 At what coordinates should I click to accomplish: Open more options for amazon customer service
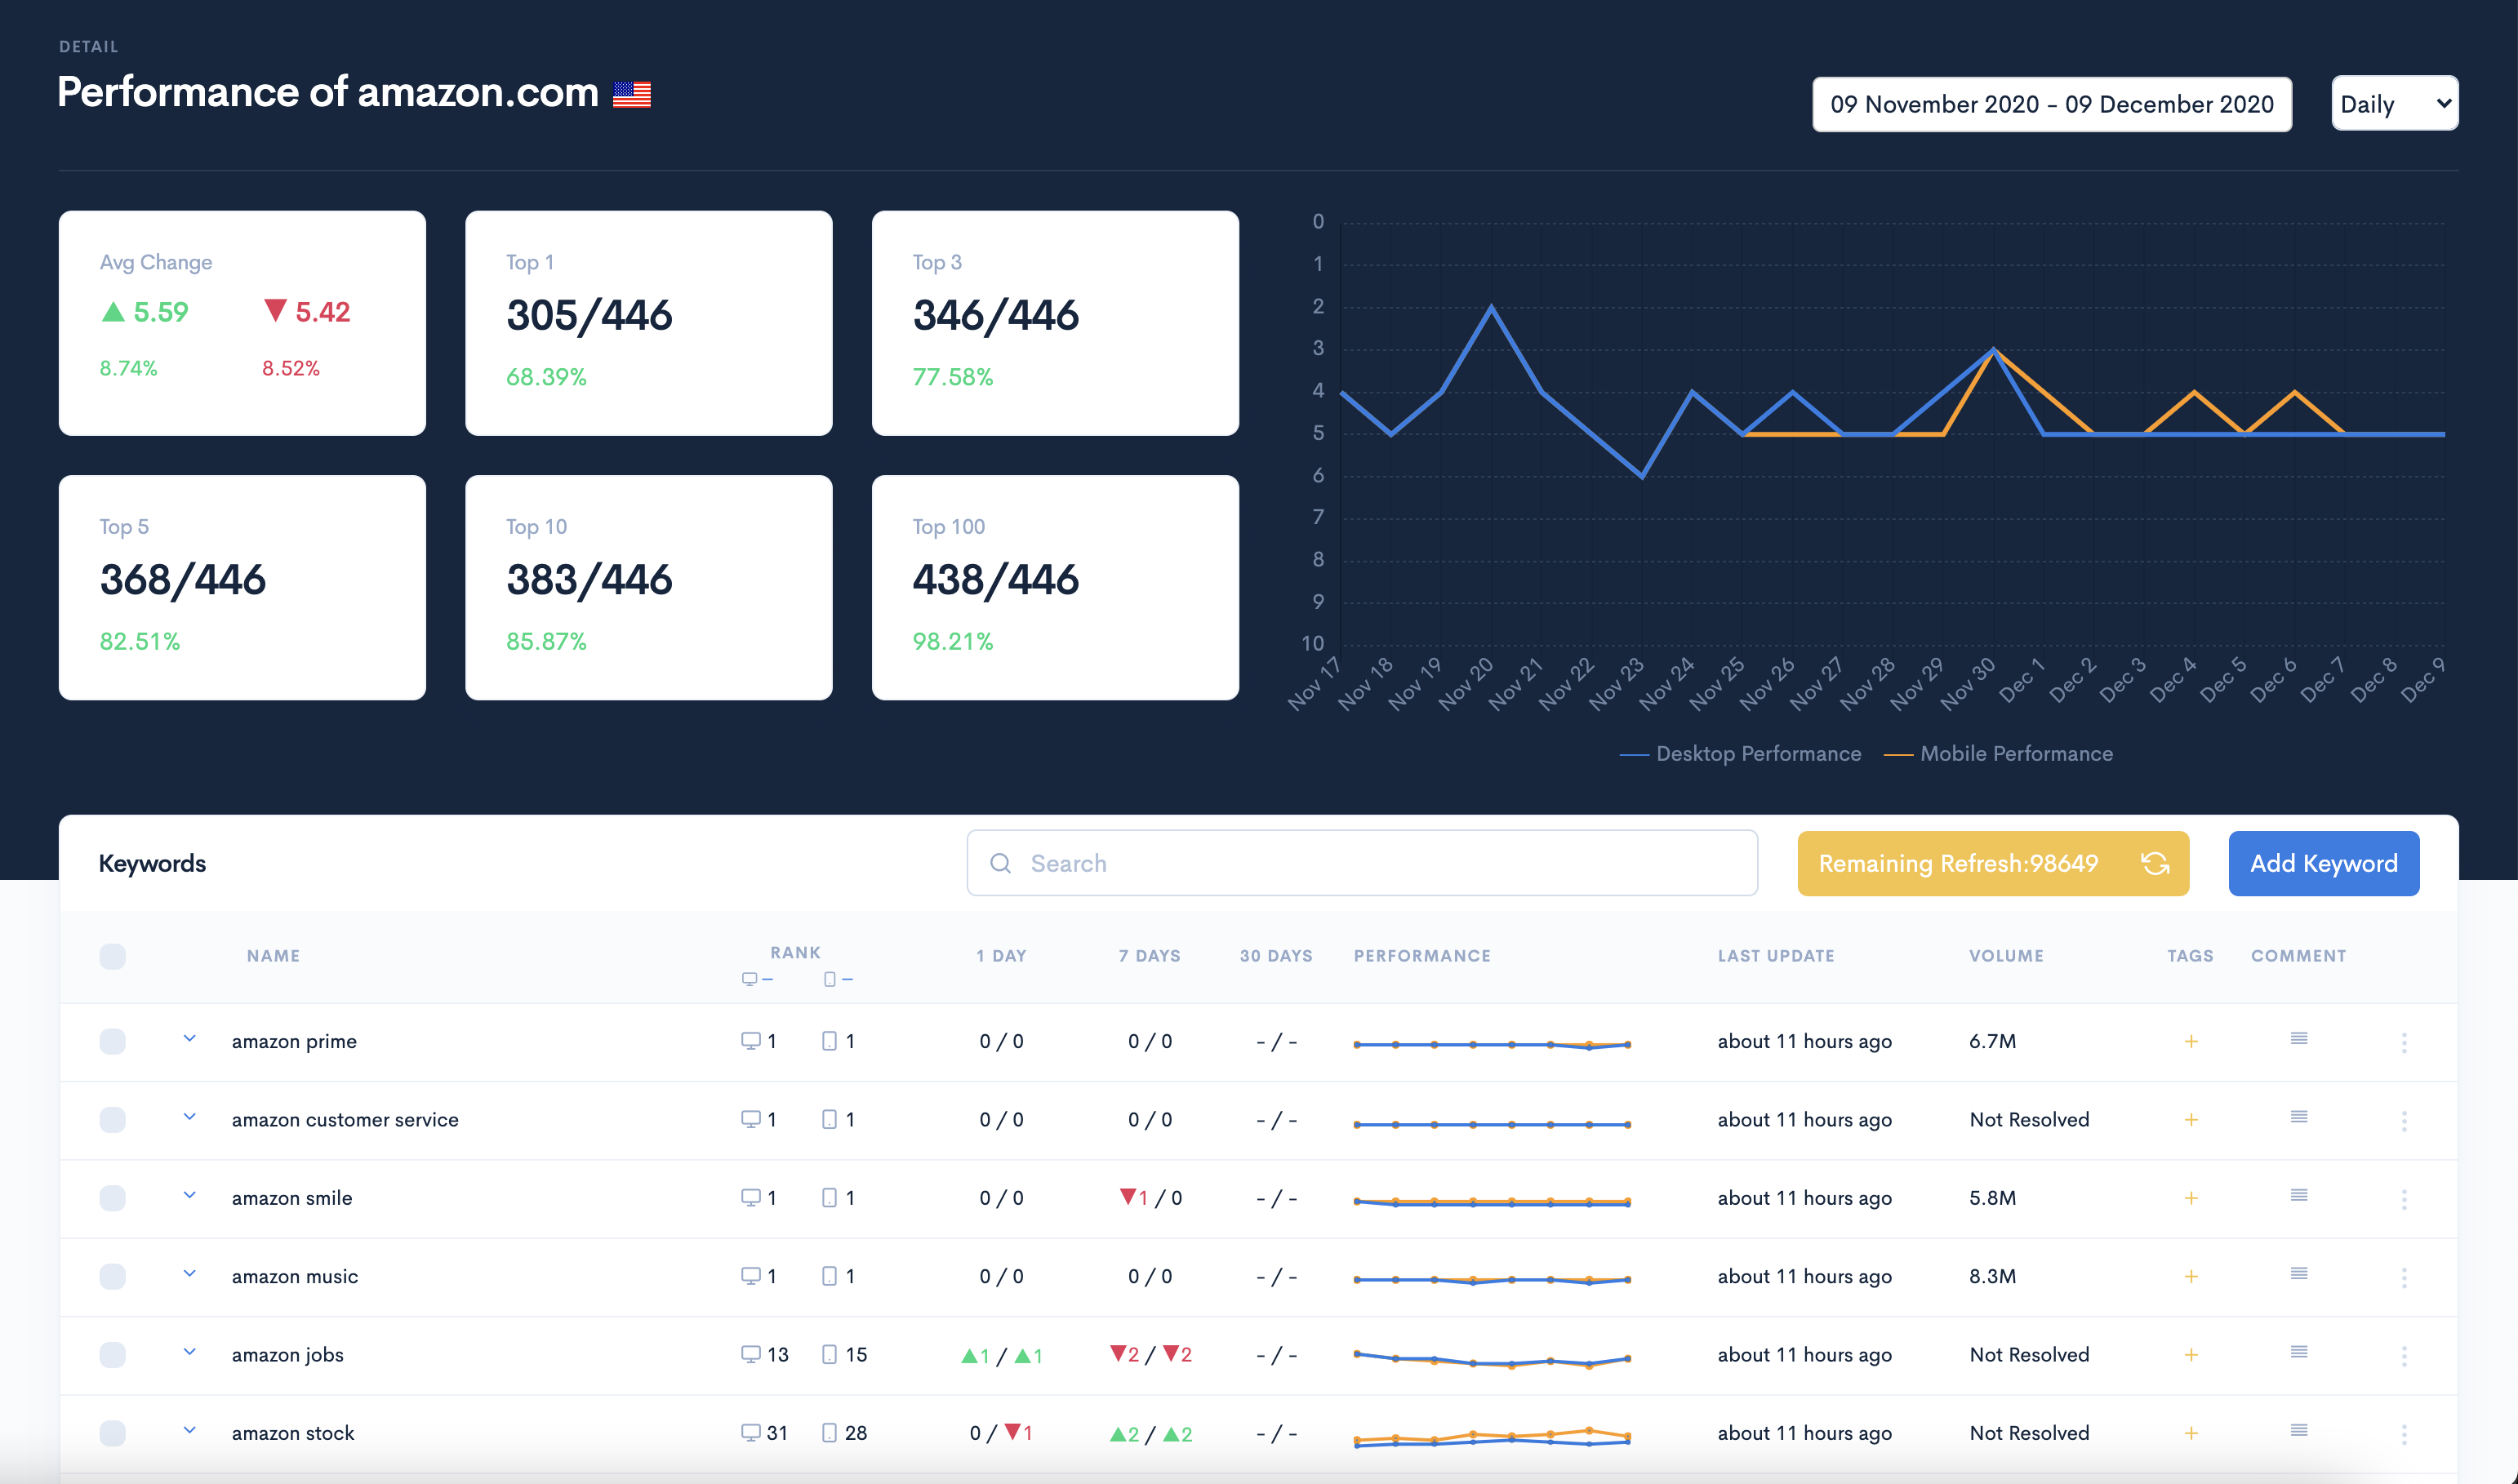2403,1120
